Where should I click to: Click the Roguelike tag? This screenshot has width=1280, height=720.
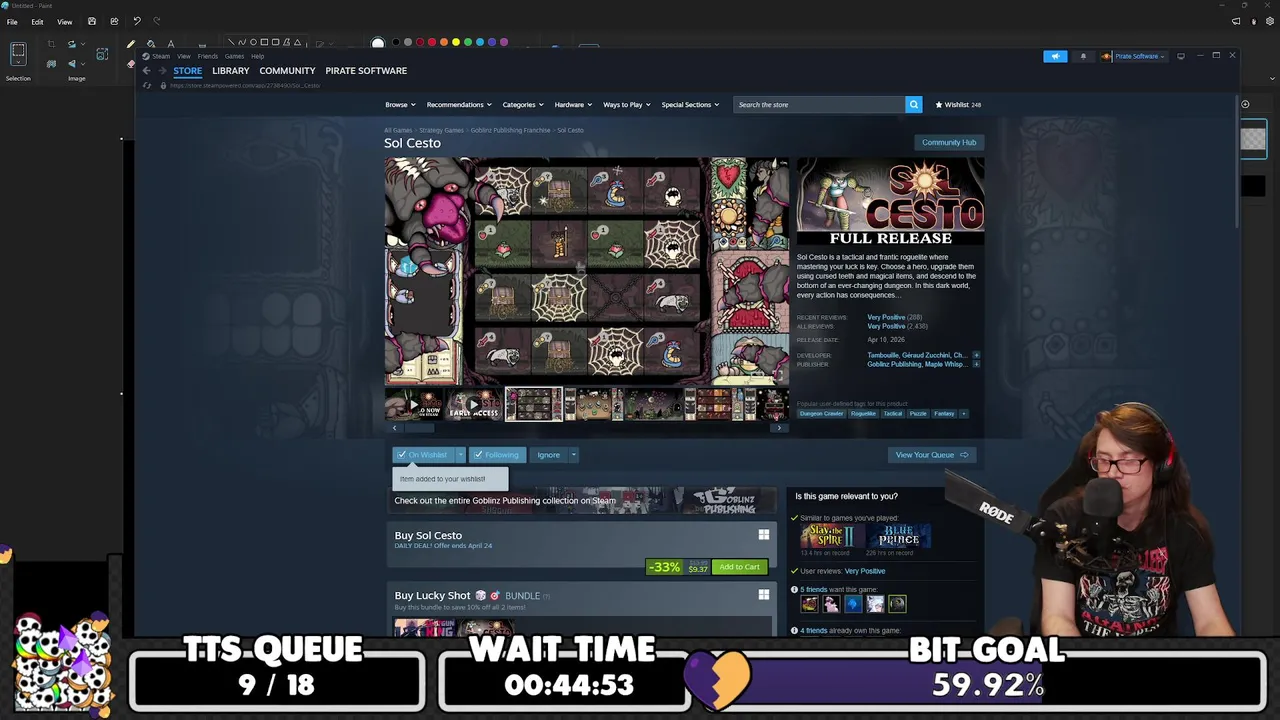click(x=863, y=413)
